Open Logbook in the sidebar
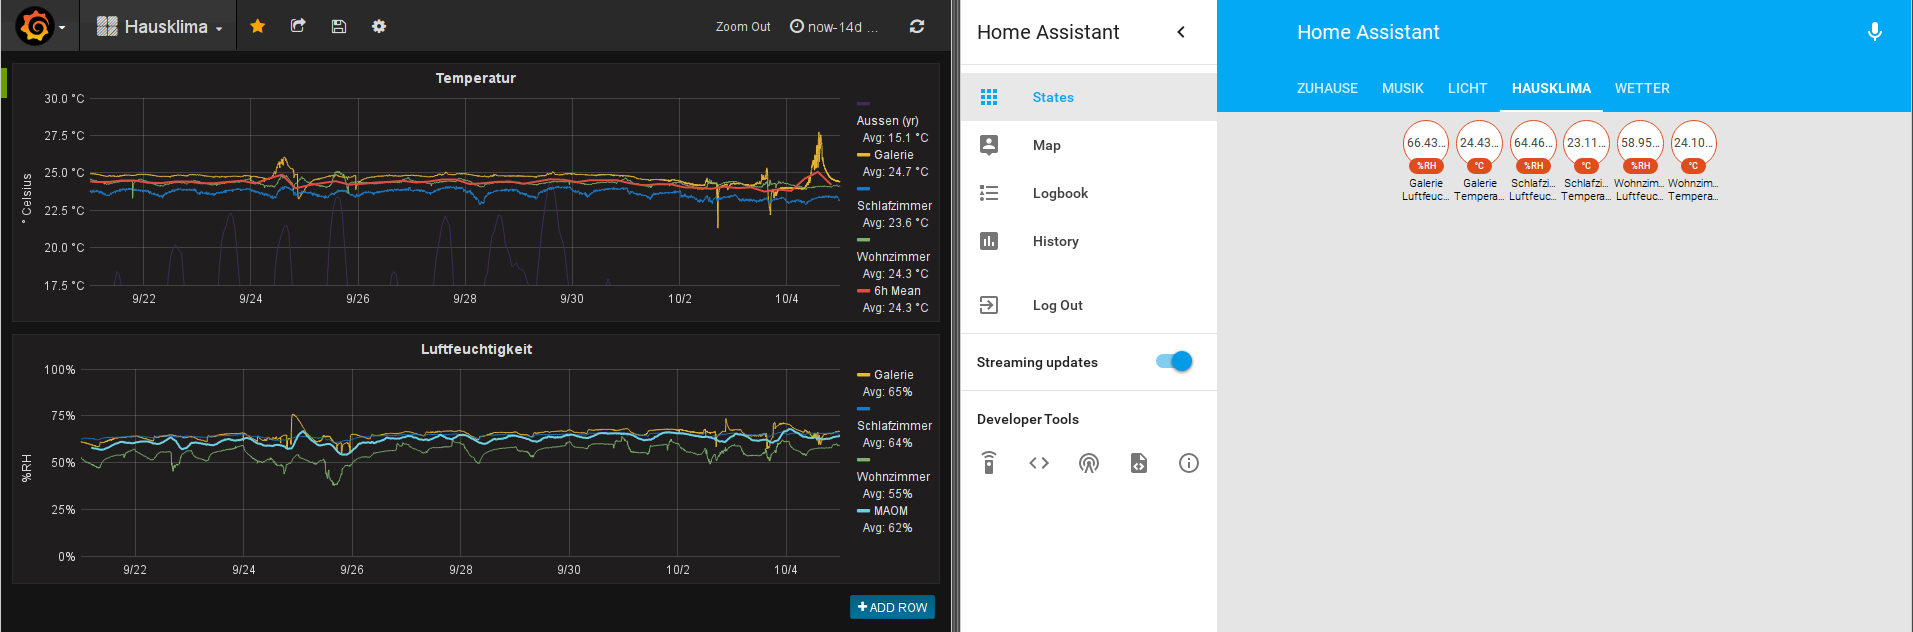 (1088, 193)
